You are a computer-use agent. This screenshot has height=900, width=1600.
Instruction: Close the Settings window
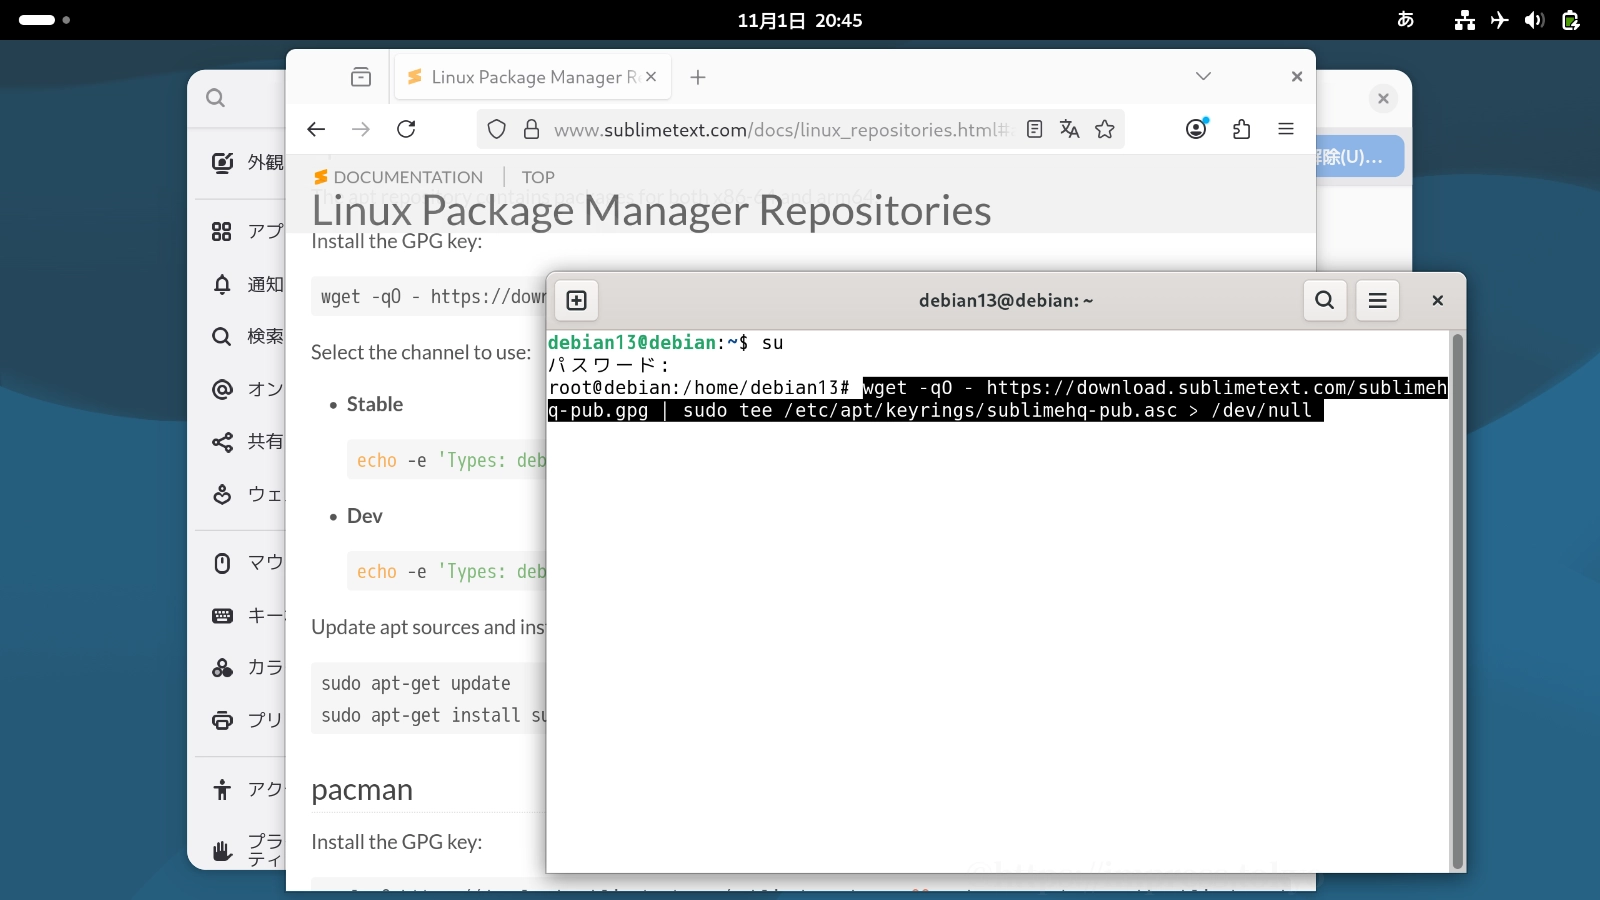pyautogui.click(x=1383, y=98)
